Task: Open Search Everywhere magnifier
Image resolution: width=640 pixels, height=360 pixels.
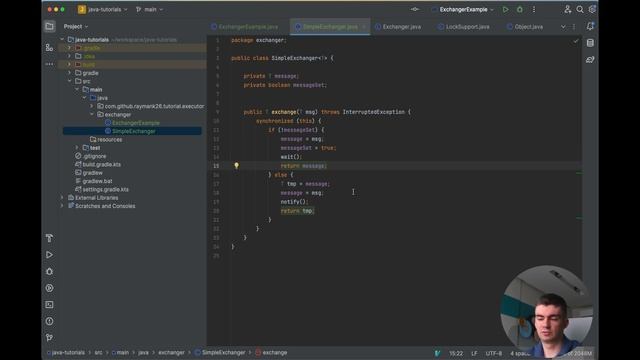Action: [580, 9]
